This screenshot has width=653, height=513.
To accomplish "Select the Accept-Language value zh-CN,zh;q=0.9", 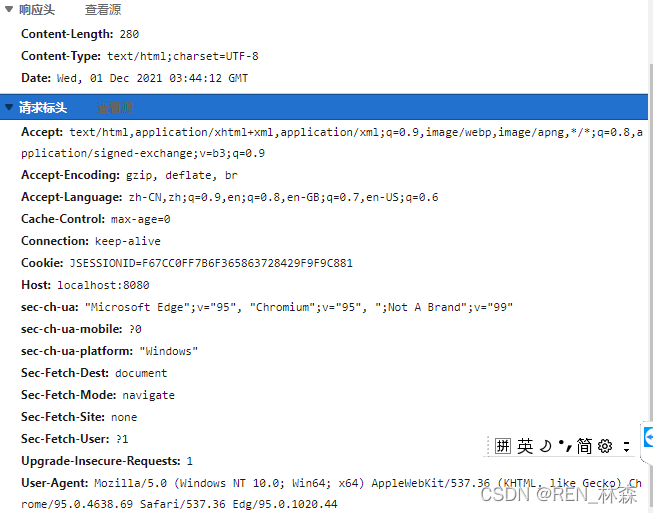I will 284,197.
